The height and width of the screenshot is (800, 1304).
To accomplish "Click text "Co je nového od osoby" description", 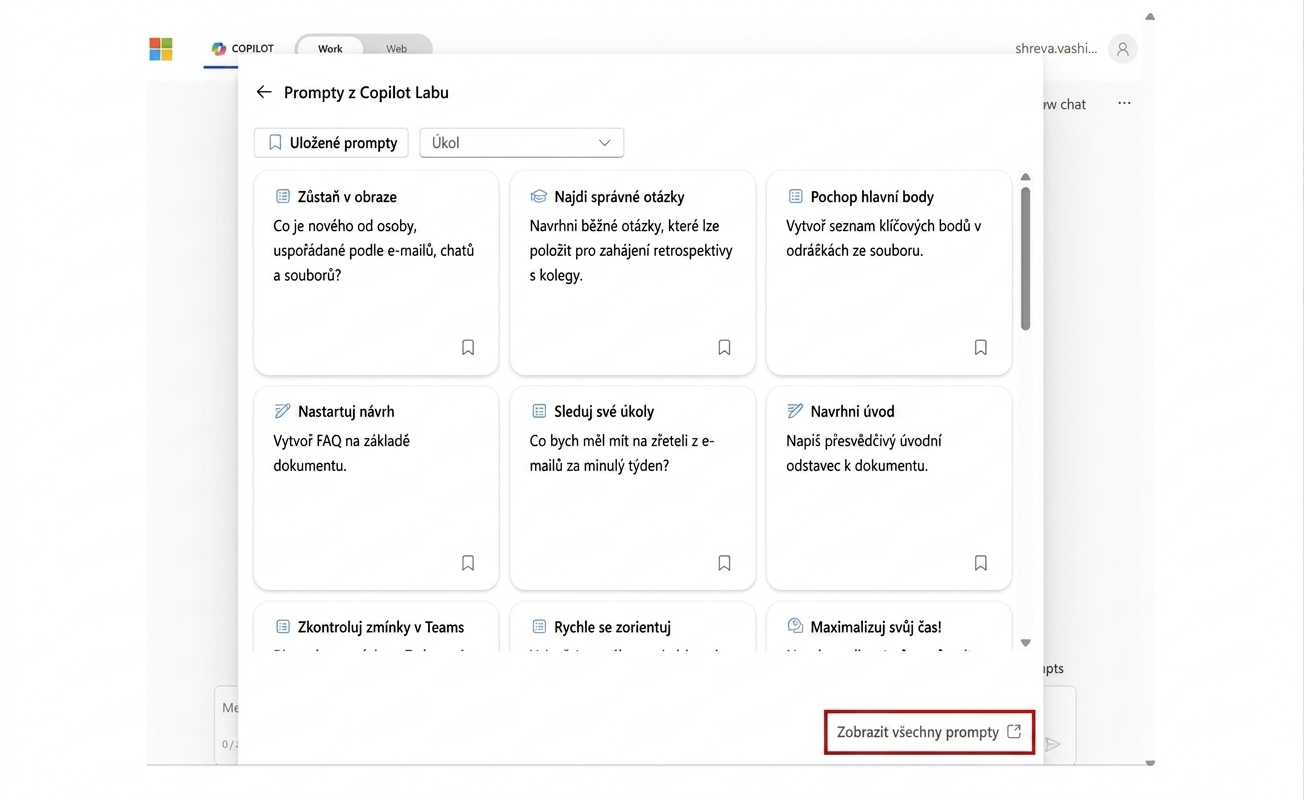I will click(374, 250).
